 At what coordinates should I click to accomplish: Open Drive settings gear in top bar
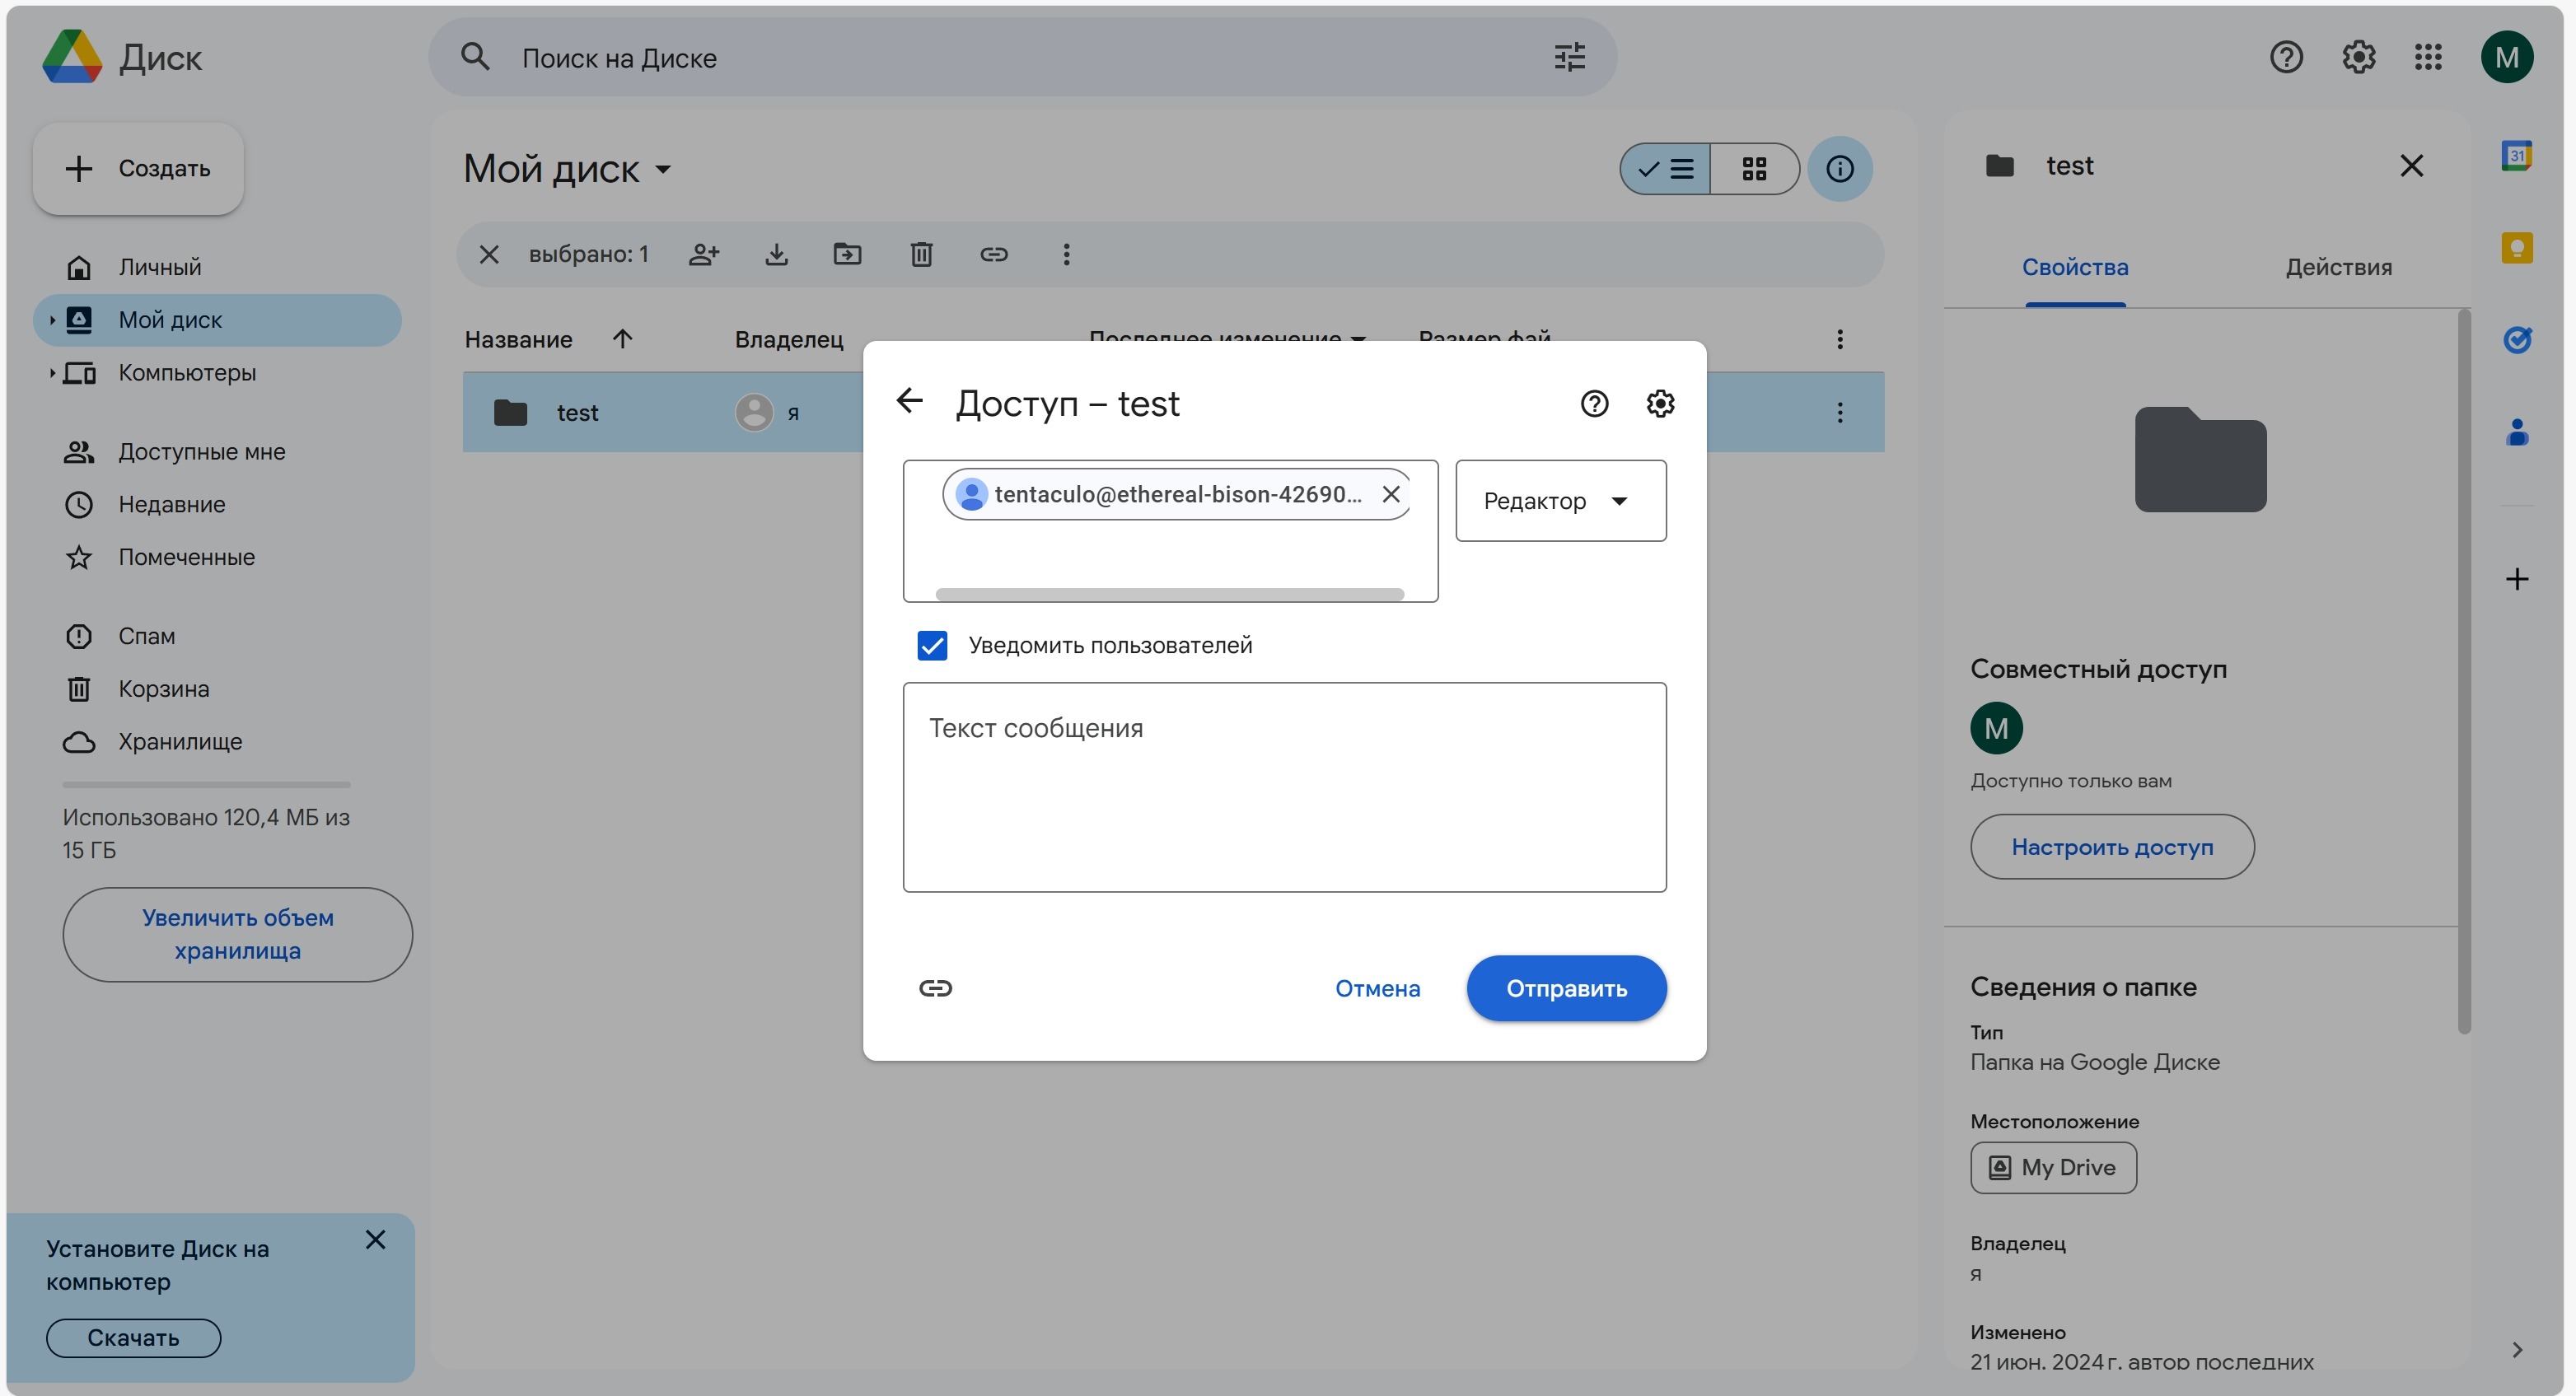[x=2358, y=57]
